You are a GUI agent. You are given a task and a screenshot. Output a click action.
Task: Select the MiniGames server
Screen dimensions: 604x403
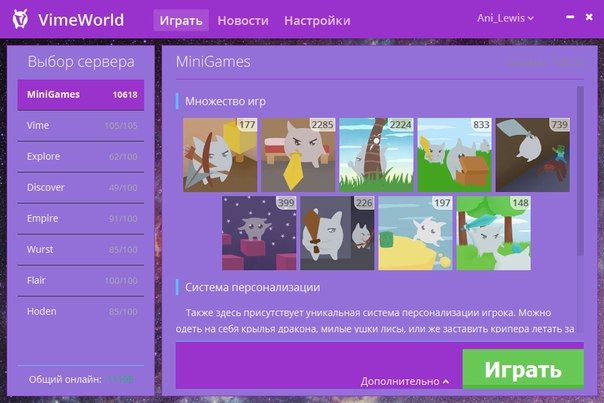point(81,95)
